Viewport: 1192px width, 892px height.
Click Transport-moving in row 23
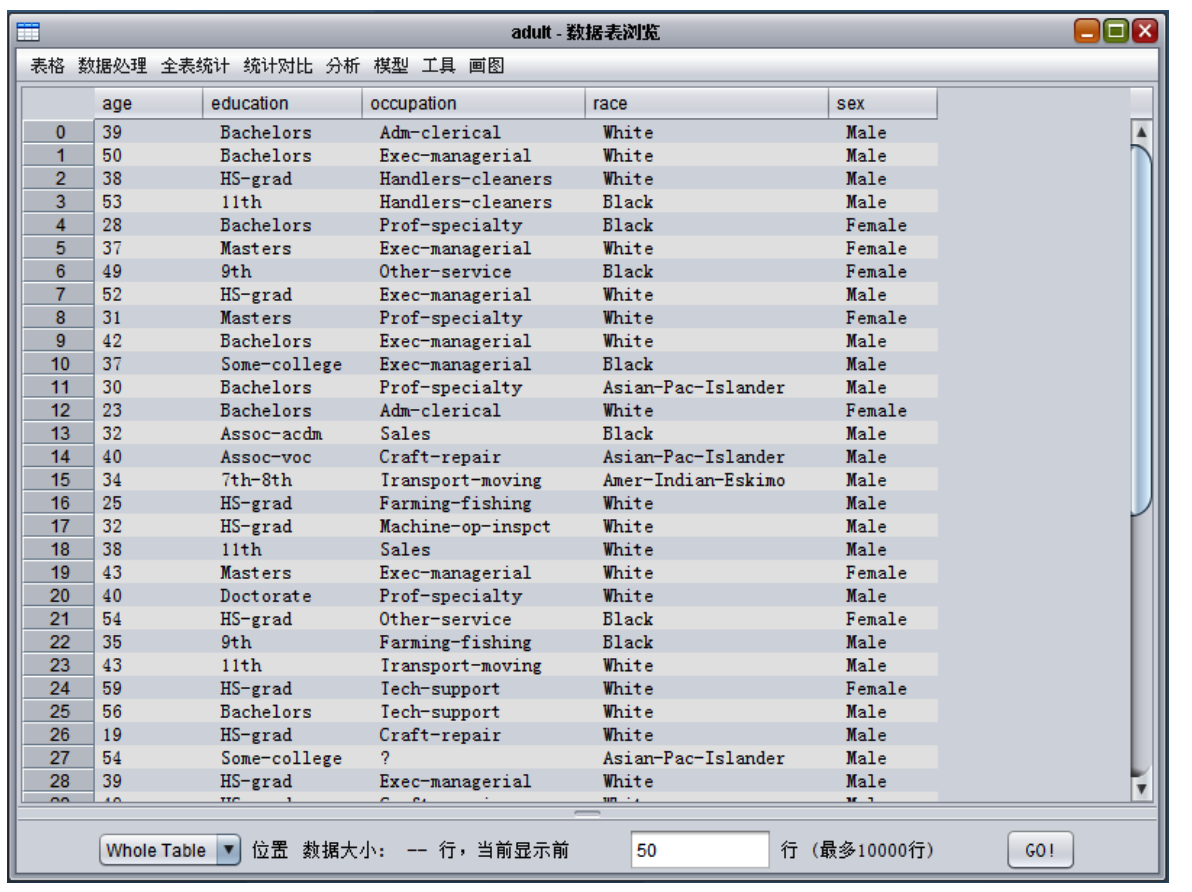point(461,665)
